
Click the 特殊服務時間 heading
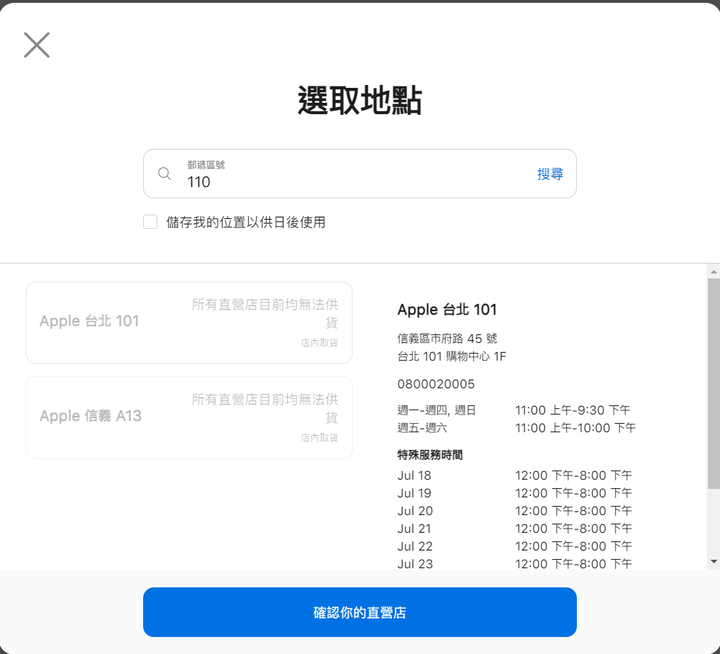click(430, 455)
